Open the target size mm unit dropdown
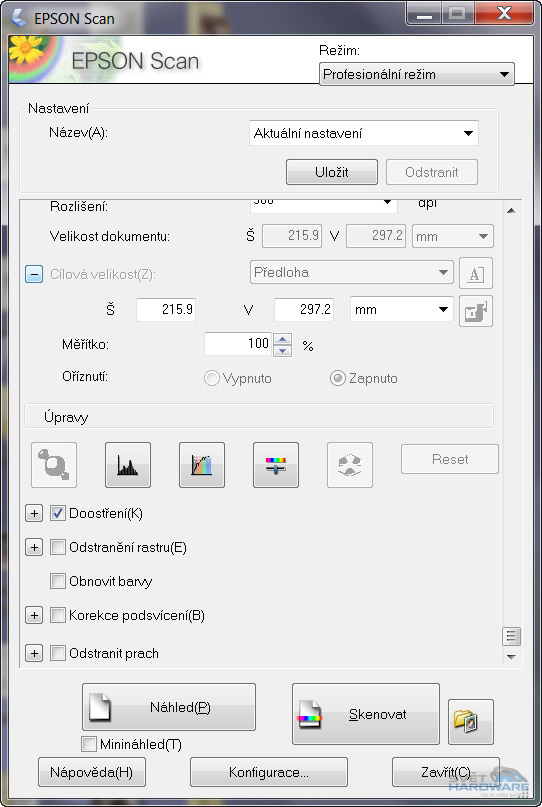This screenshot has width=542, height=807. click(x=401, y=309)
